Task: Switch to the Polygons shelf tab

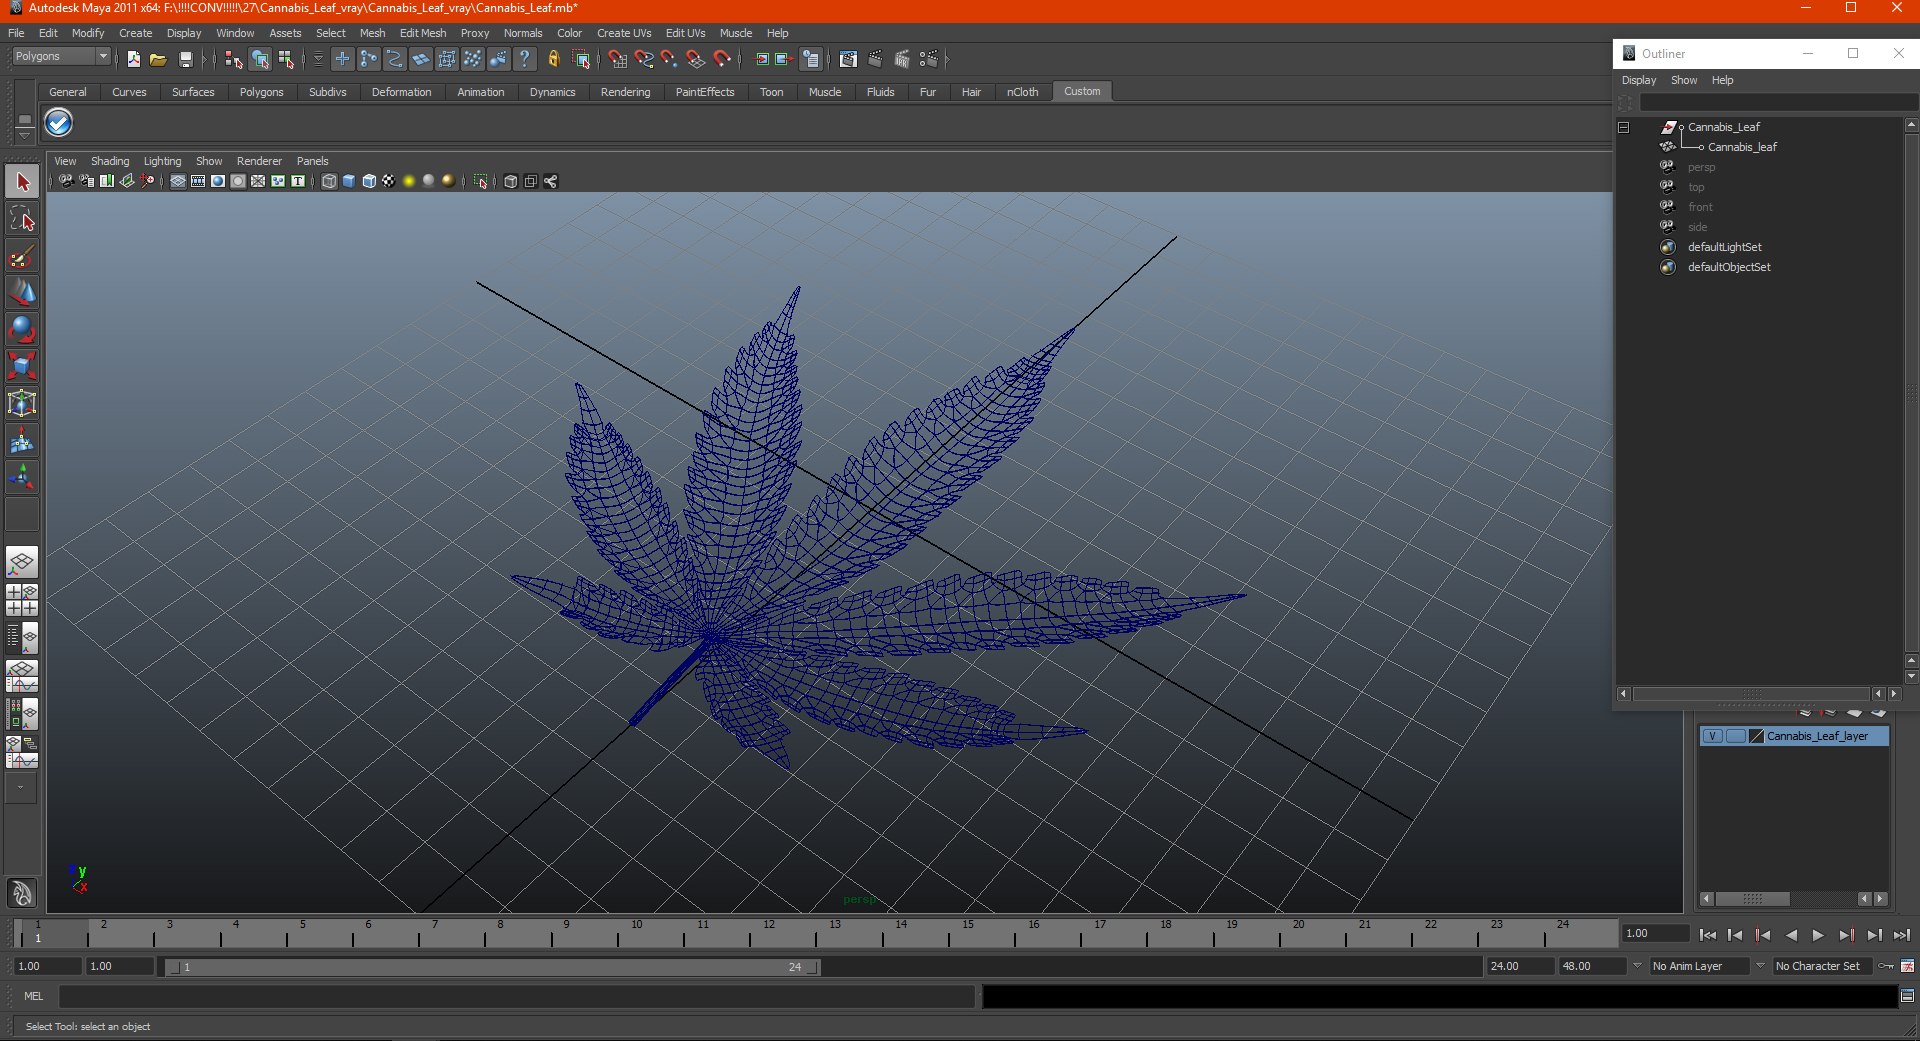Action: (x=261, y=92)
